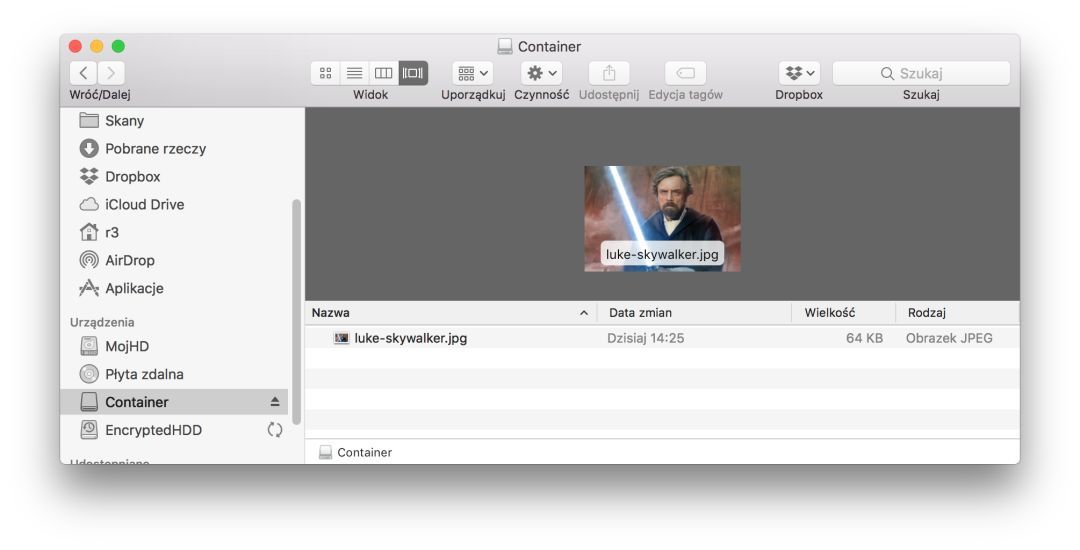Click the Udostępnij share icon
1080x550 pixels.
tap(609, 73)
